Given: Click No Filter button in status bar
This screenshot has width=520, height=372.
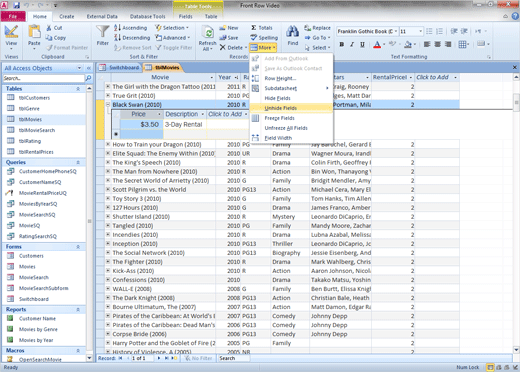Looking at the screenshot, I should tap(198, 358).
